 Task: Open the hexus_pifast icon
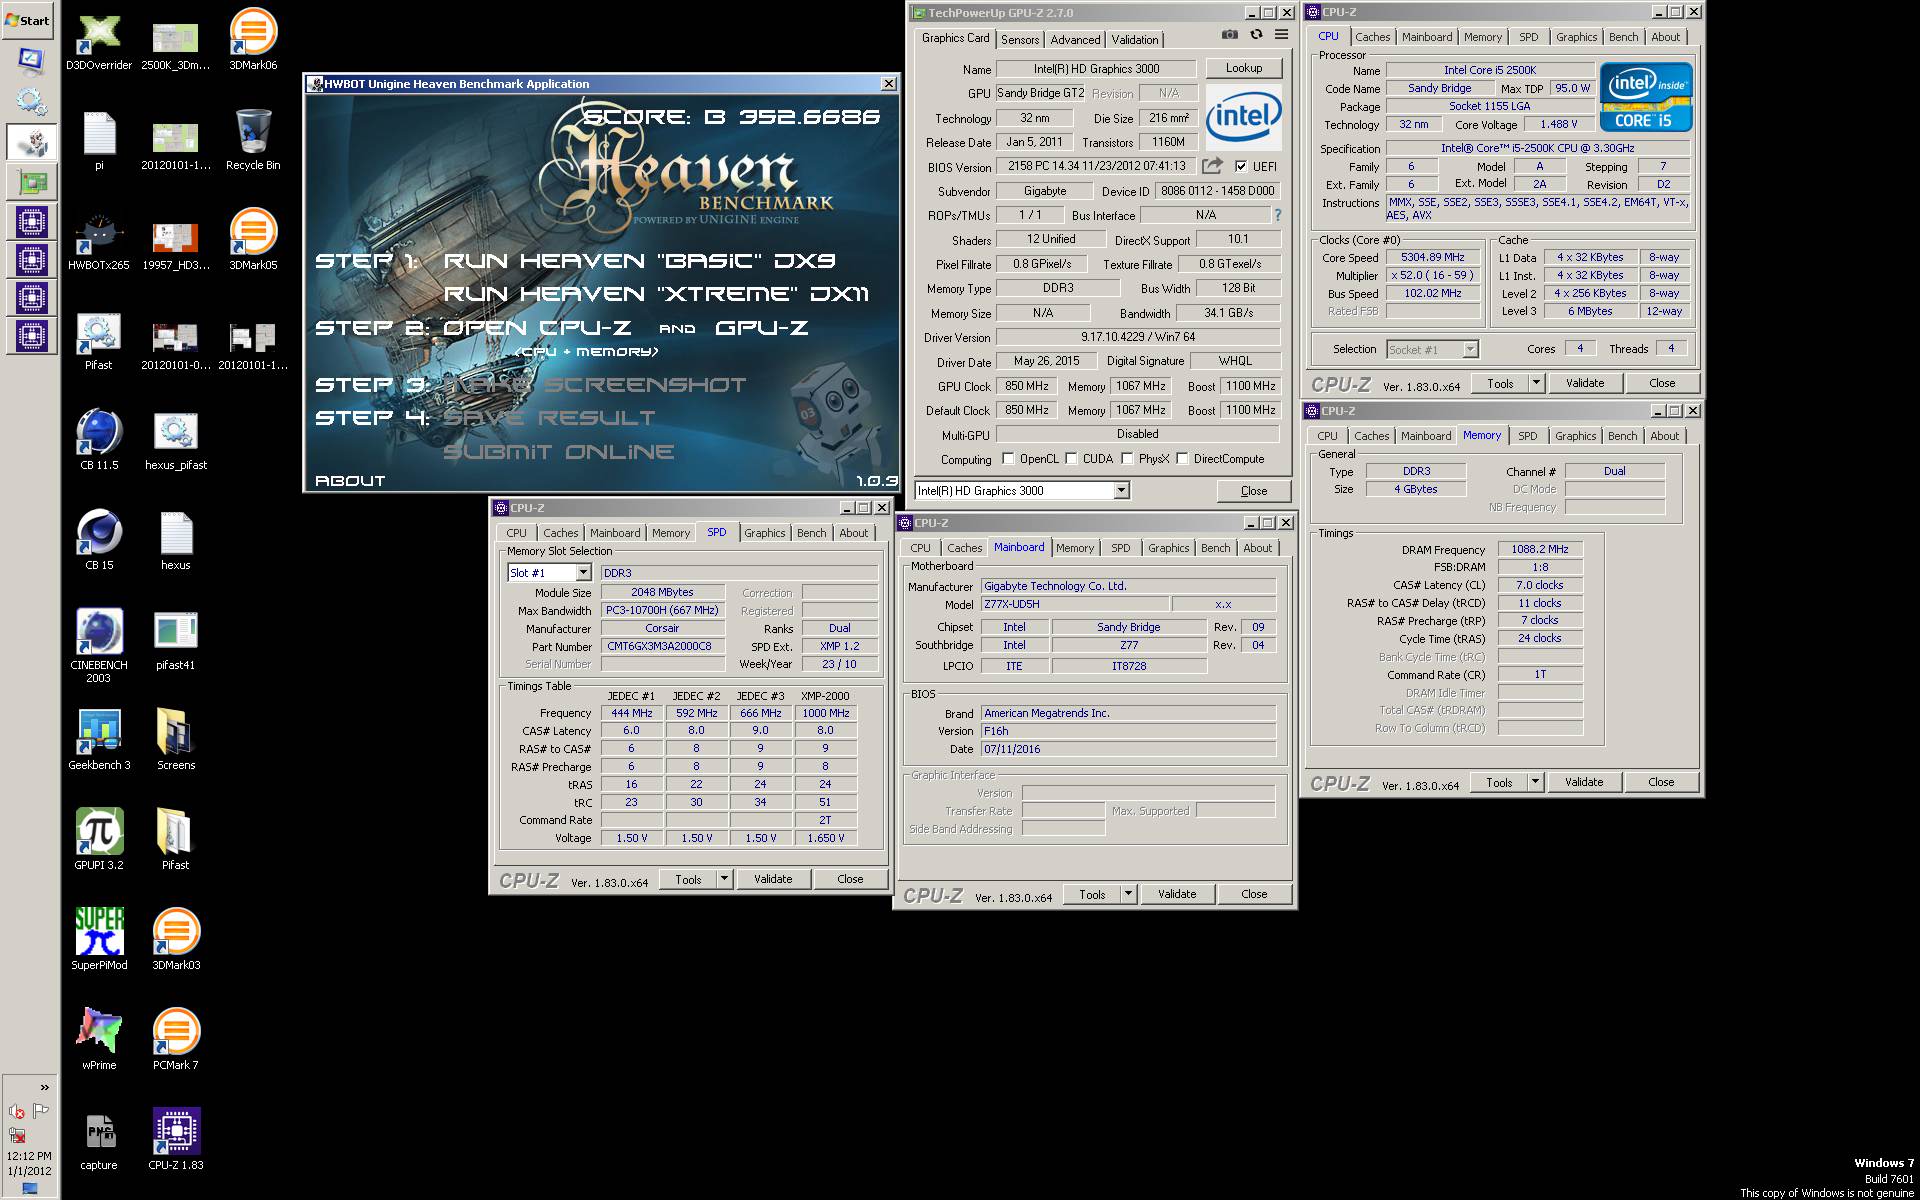(176, 440)
